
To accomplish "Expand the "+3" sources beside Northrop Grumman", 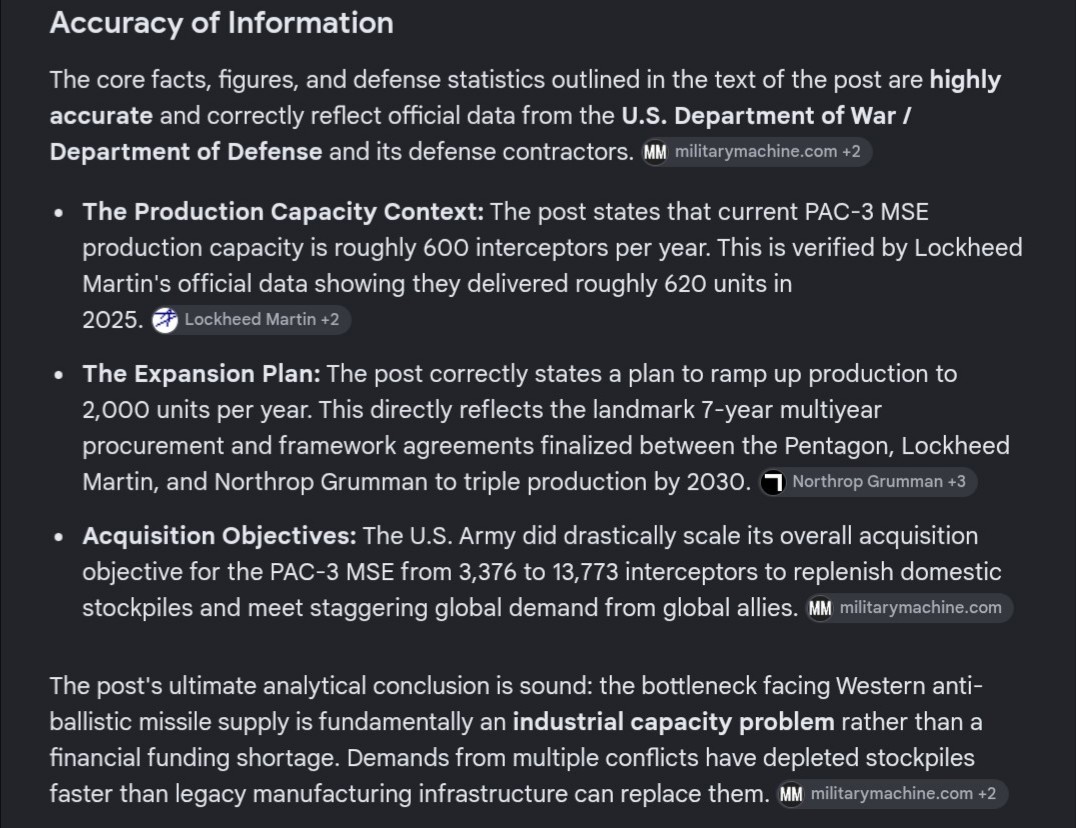I will coord(957,482).
